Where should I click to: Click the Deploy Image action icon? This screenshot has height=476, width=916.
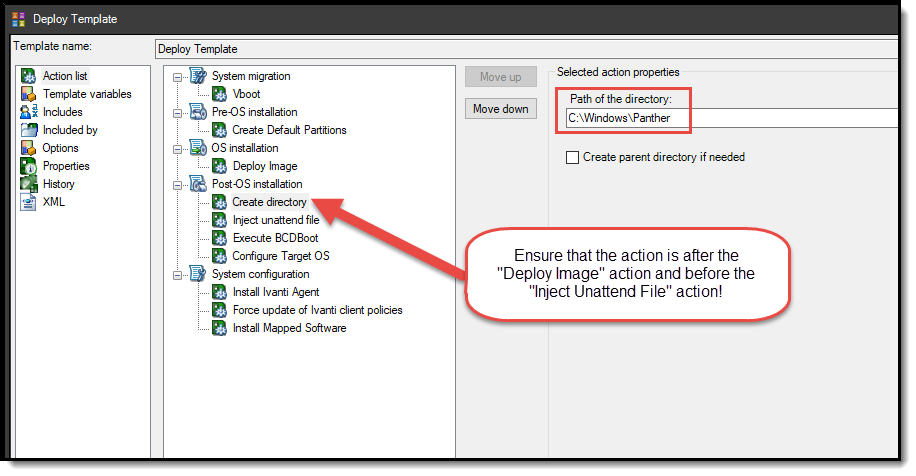coord(220,166)
